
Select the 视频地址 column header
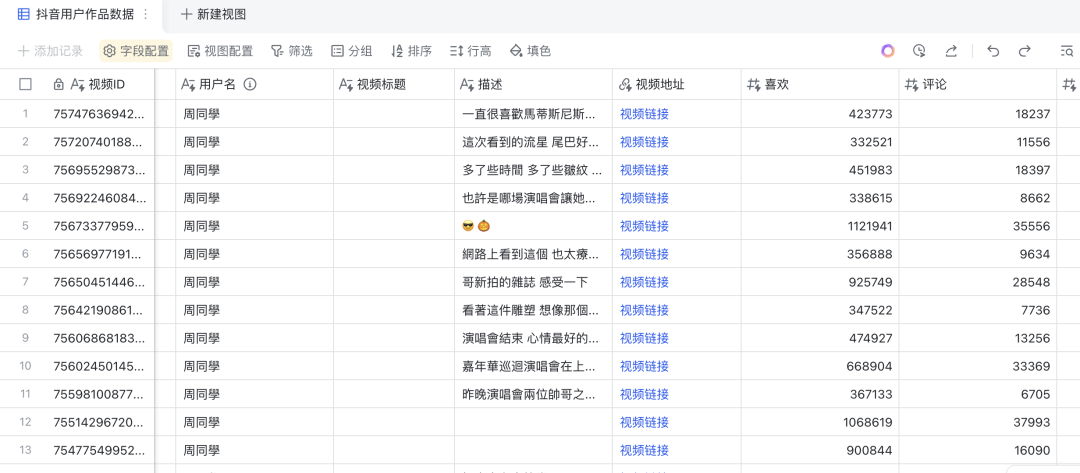[677, 84]
